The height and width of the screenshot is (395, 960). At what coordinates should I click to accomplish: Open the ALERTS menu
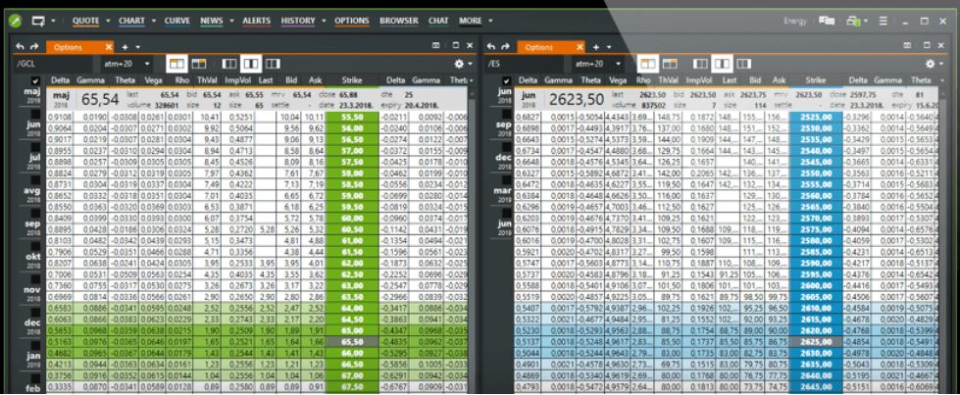point(257,21)
